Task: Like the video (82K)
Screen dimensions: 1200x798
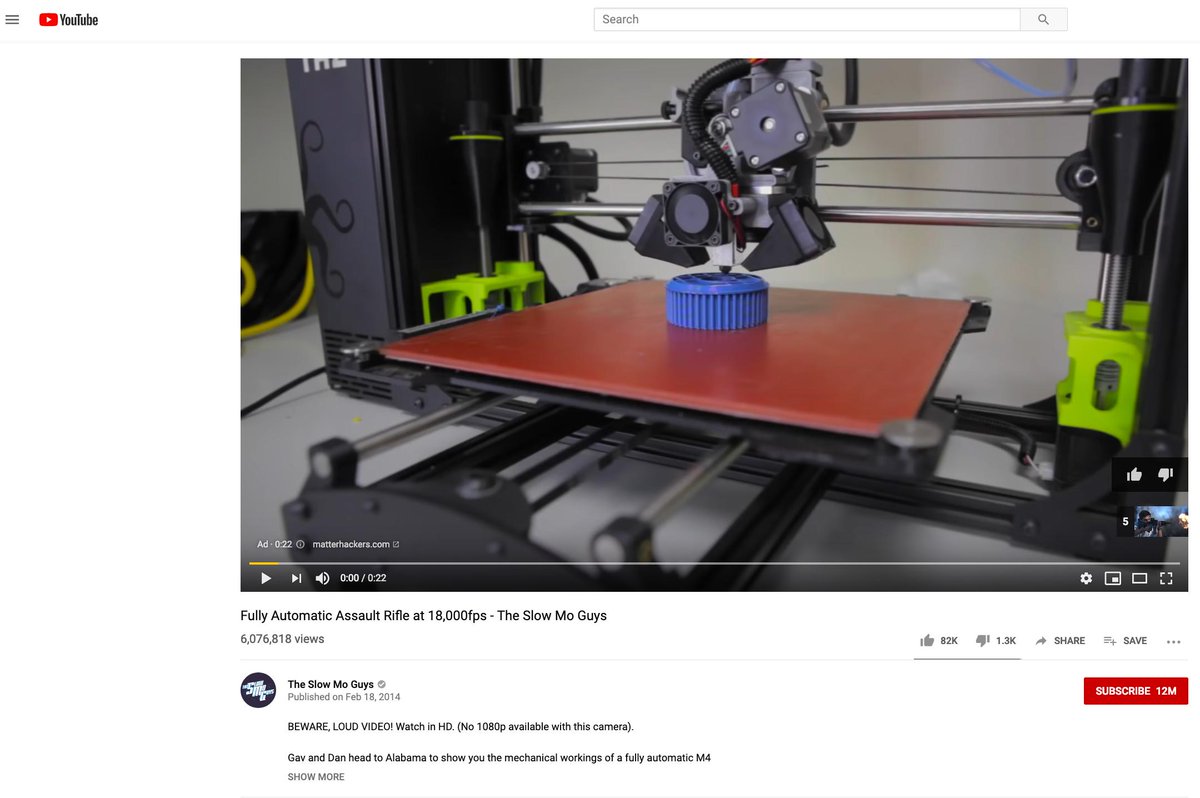Action: click(x=939, y=640)
